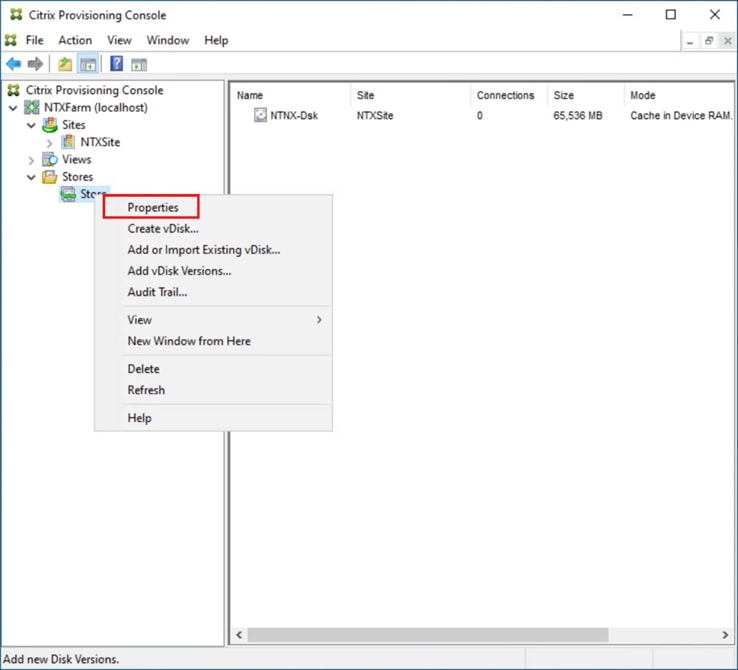Select the NTXFarm (localhost) tree label

[x=96, y=108]
